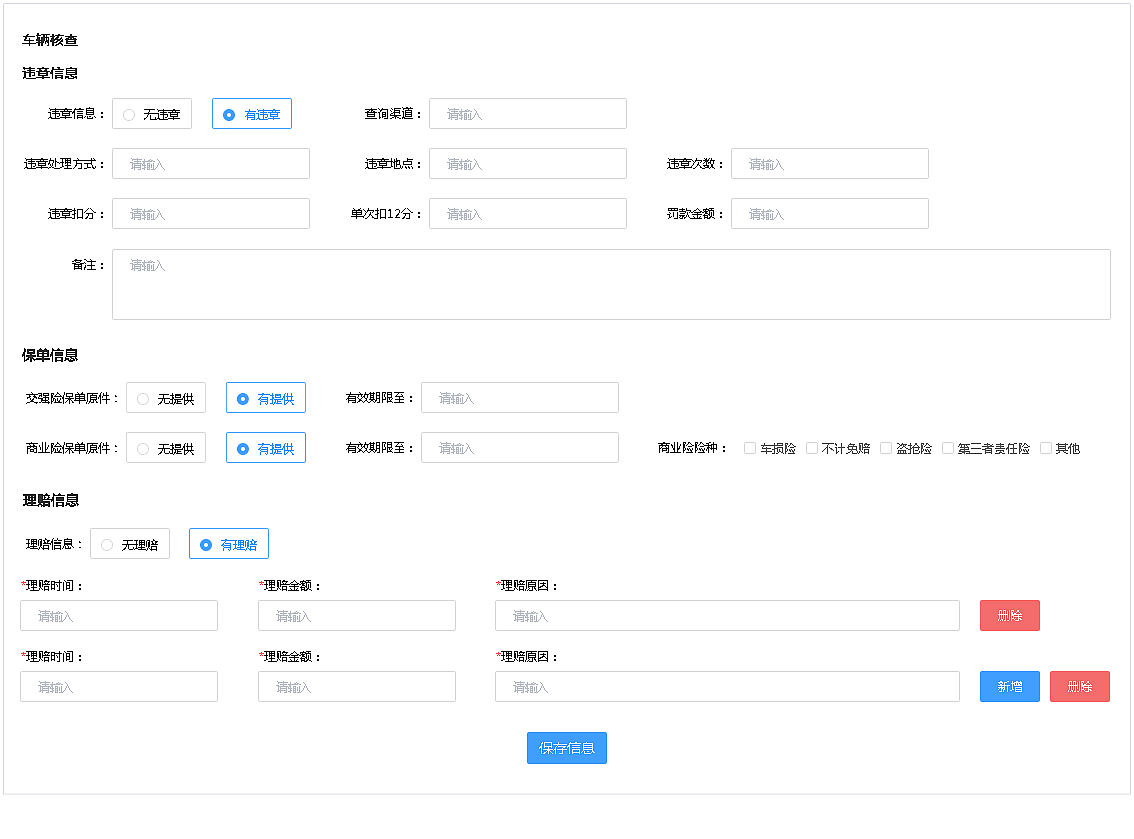Select the 无违章 radio option

(152, 114)
